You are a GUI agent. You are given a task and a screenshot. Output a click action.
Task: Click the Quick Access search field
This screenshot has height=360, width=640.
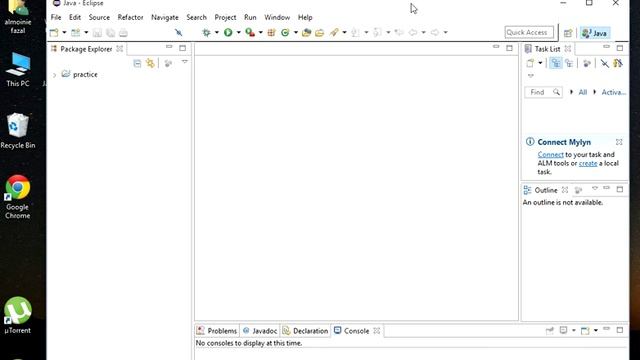pos(529,32)
